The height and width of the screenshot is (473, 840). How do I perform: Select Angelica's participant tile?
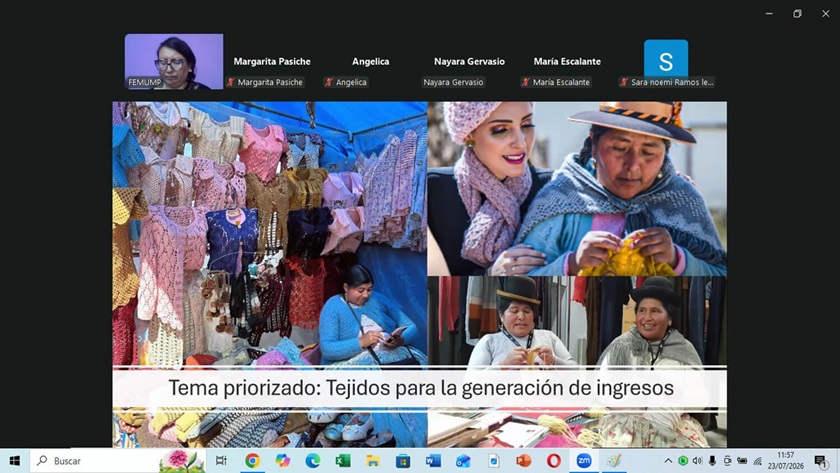pyautogui.click(x=371, y=62)
